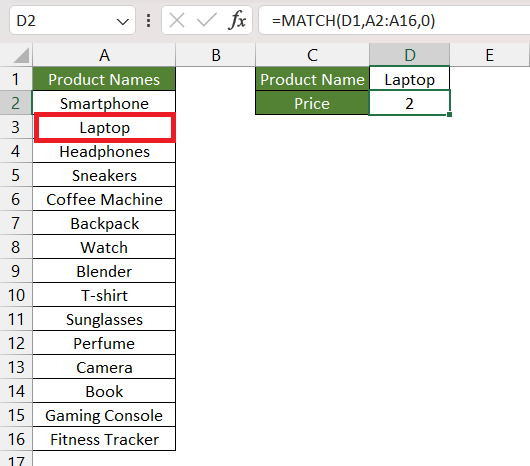The image size is (530, 466).
Task: Click the formula bar MATCH formula text
Action: 353,21
